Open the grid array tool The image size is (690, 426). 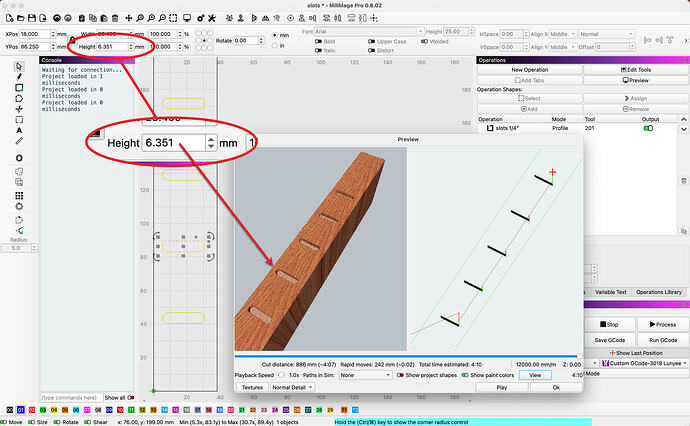19,196
